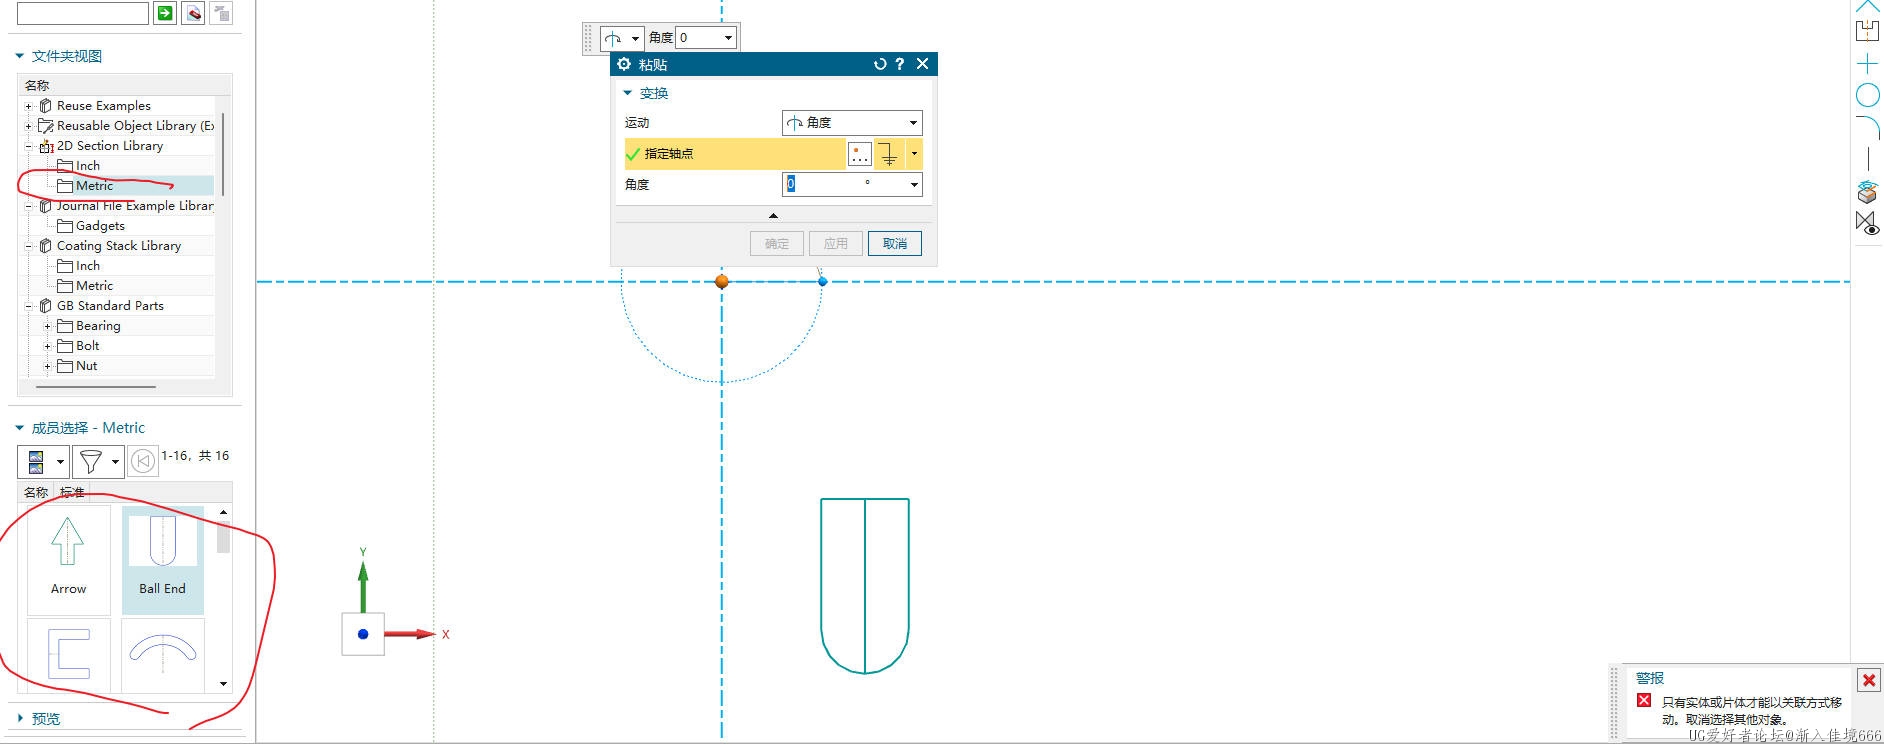The width and height of the screenshot is (1884, 747).
Task: Expand the Bolt folder
Action: coord(47,346)
